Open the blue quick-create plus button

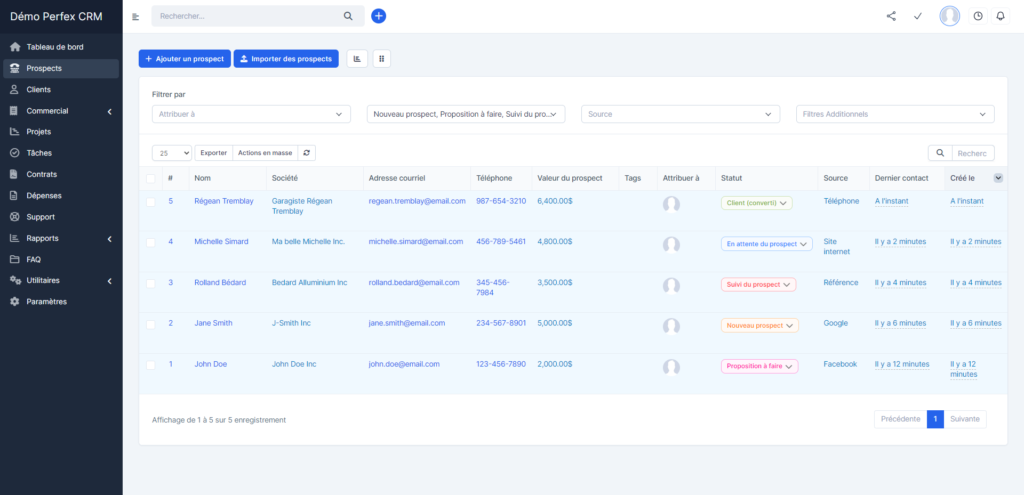tap(379, 16)
